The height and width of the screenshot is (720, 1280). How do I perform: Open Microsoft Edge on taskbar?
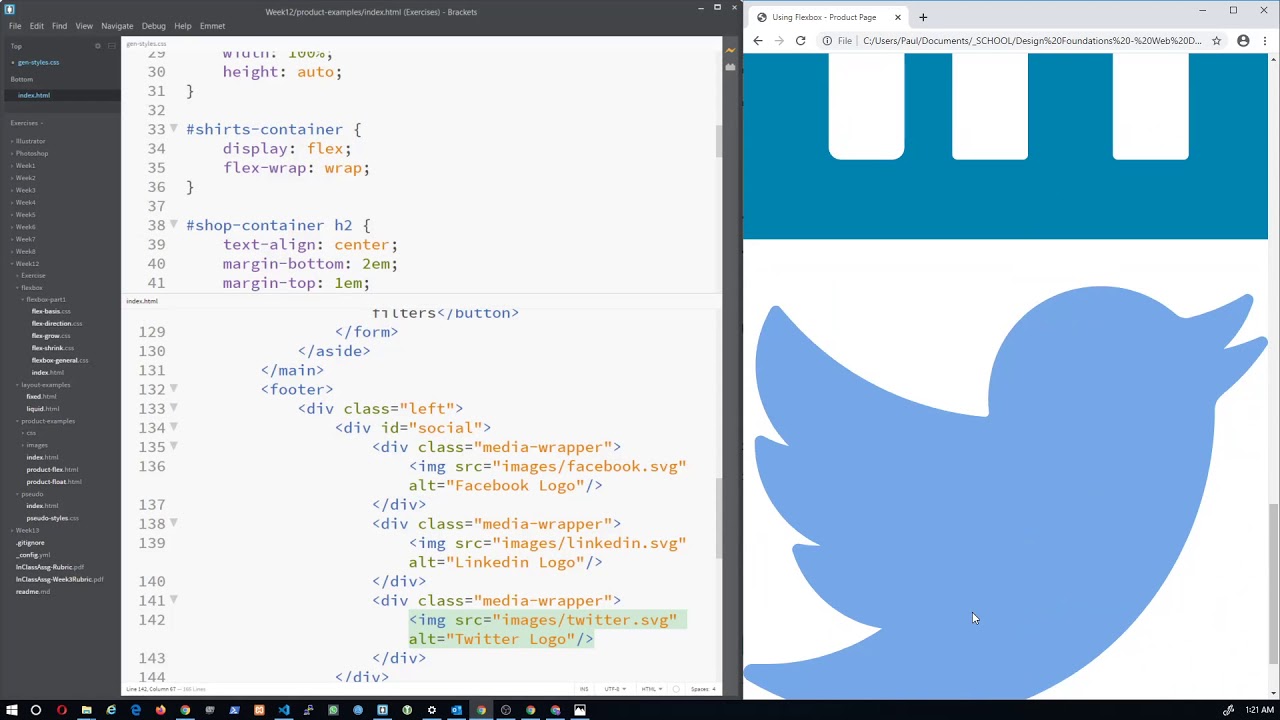(x=136, y=710)
